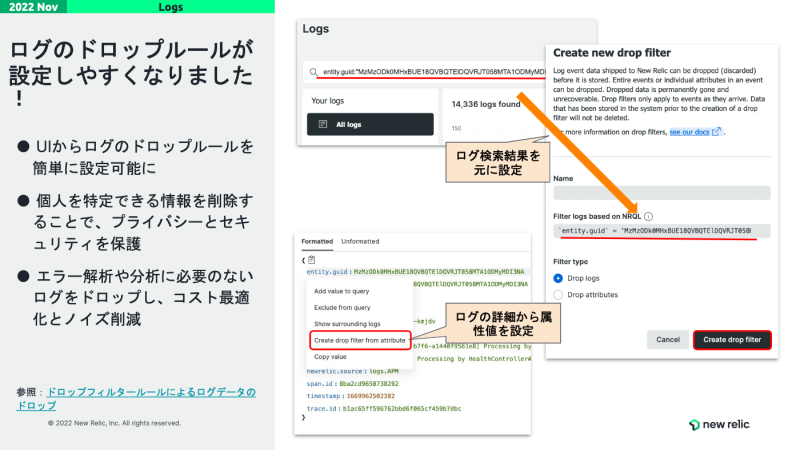The width and height of the screenshot is (800, 450).
Task: Select the Drop attributes radio button
Action: tap(558, 295)
